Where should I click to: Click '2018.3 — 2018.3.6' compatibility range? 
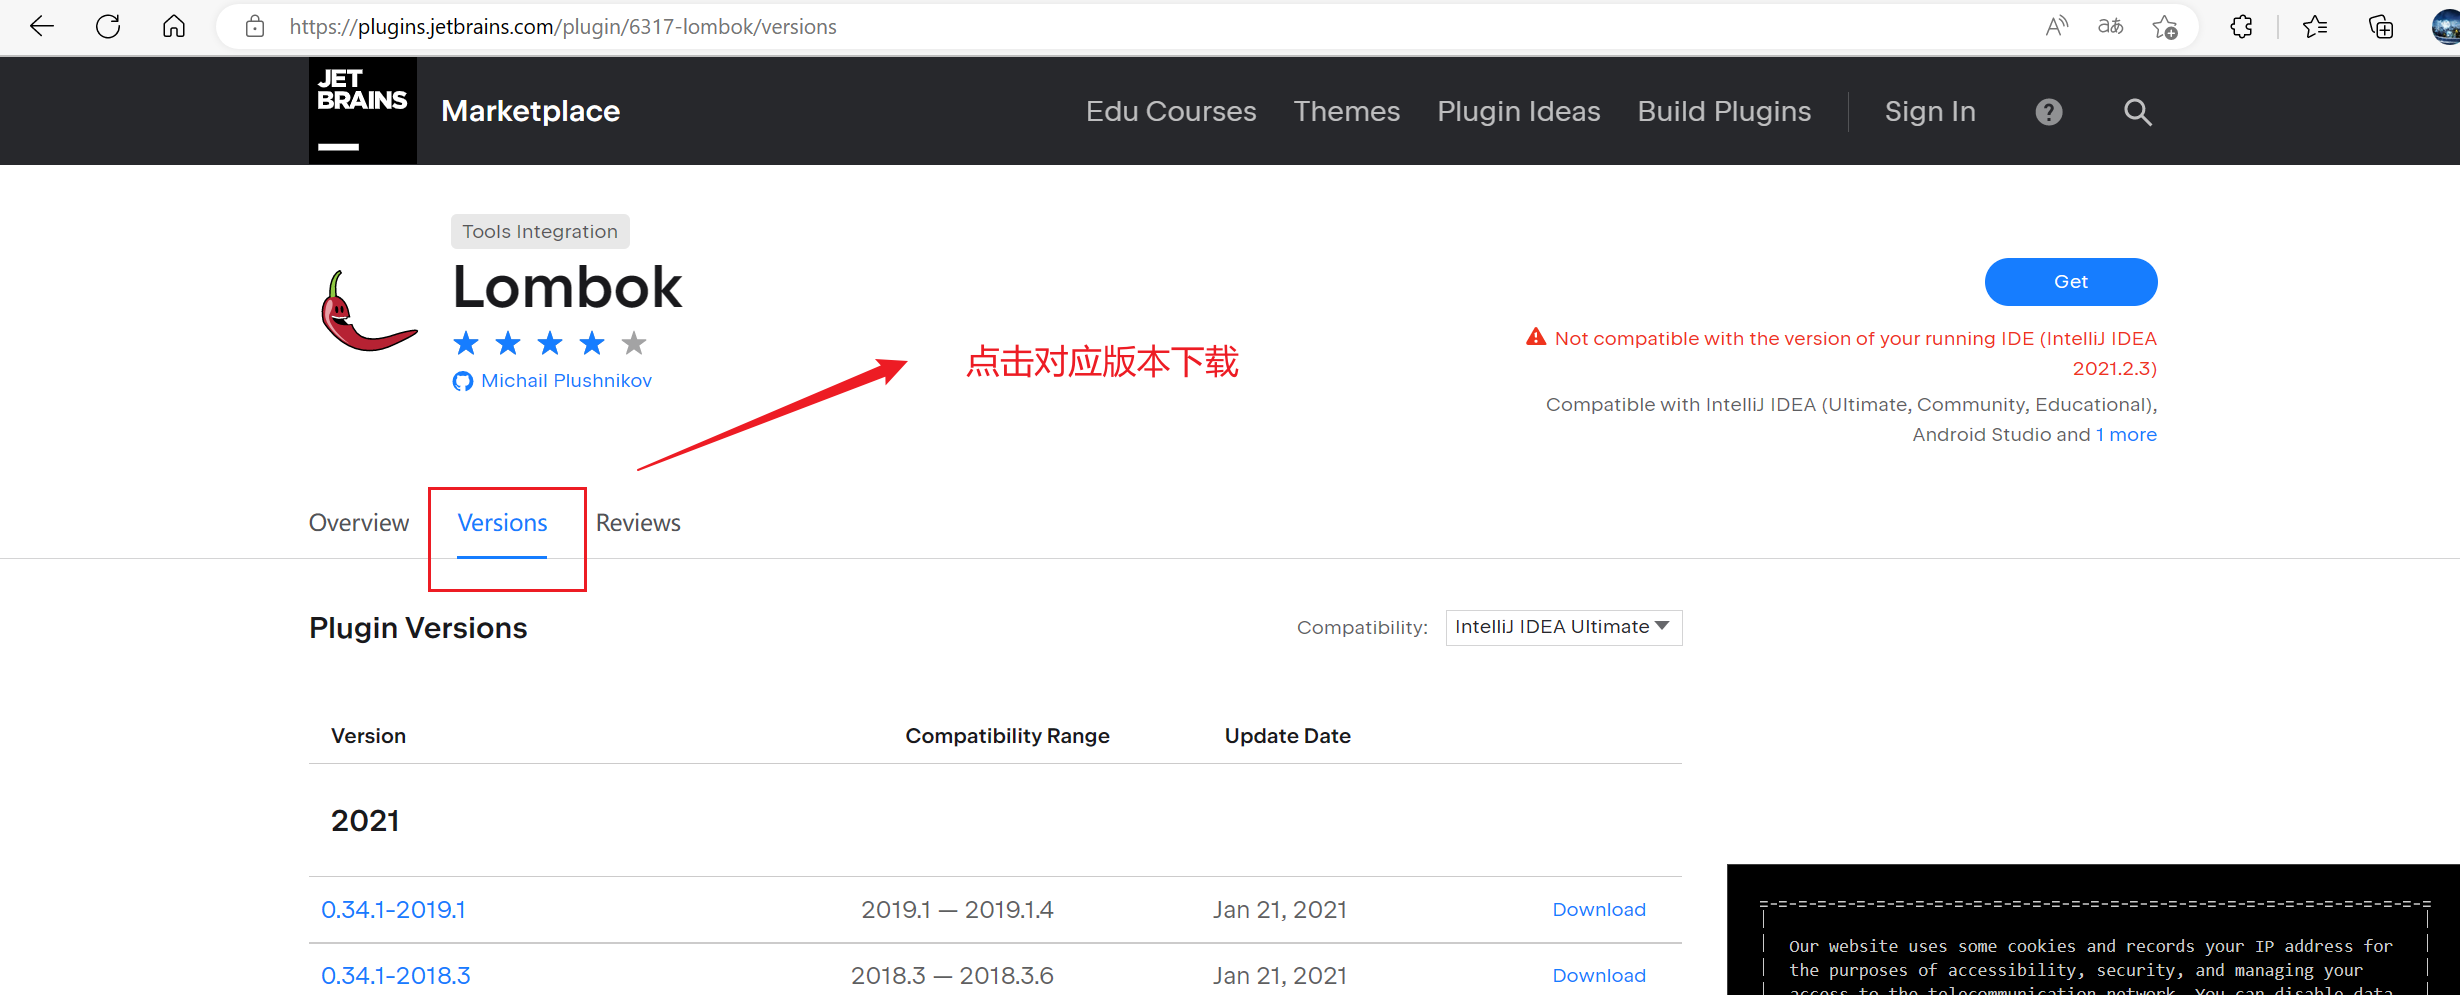952,976
